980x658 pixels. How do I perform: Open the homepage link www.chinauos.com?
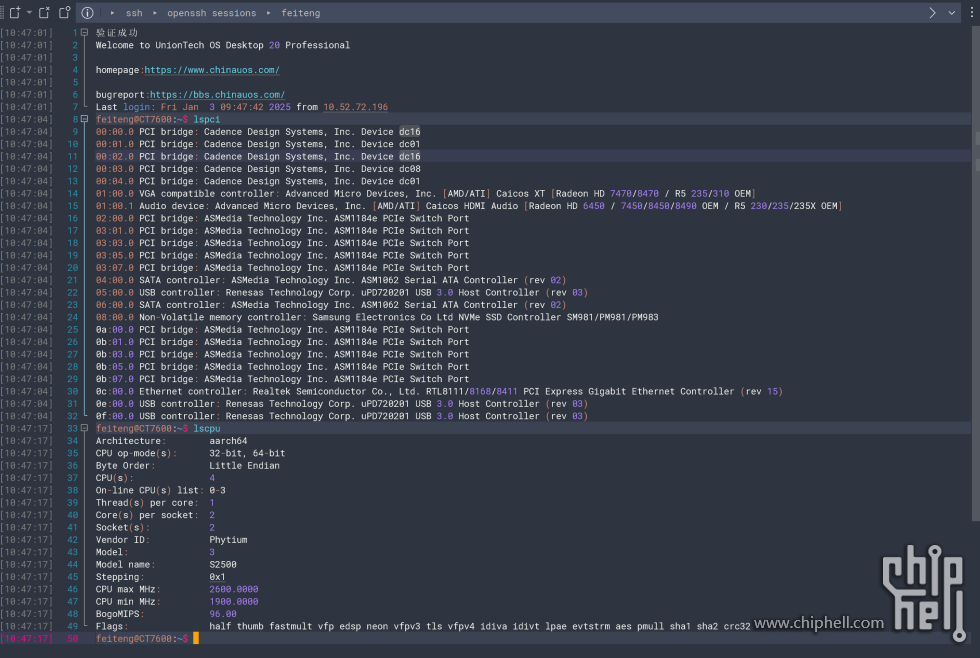click(212, 70)
